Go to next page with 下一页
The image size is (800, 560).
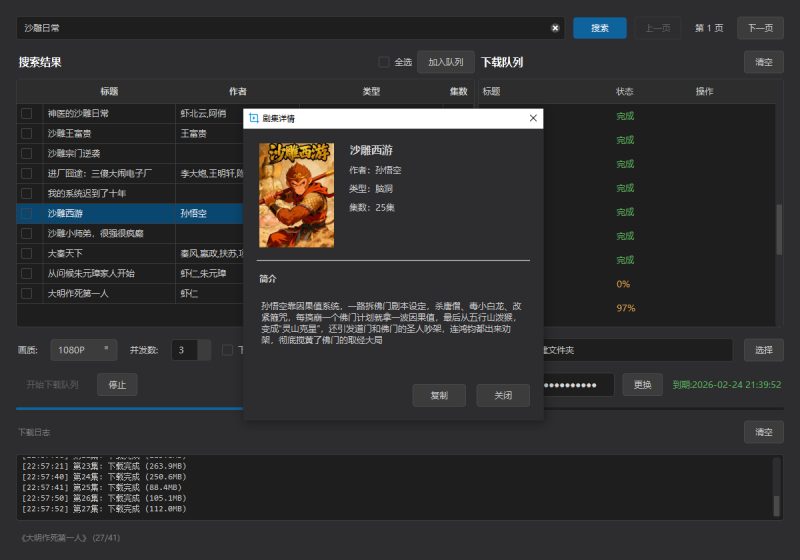click(760, 28)
